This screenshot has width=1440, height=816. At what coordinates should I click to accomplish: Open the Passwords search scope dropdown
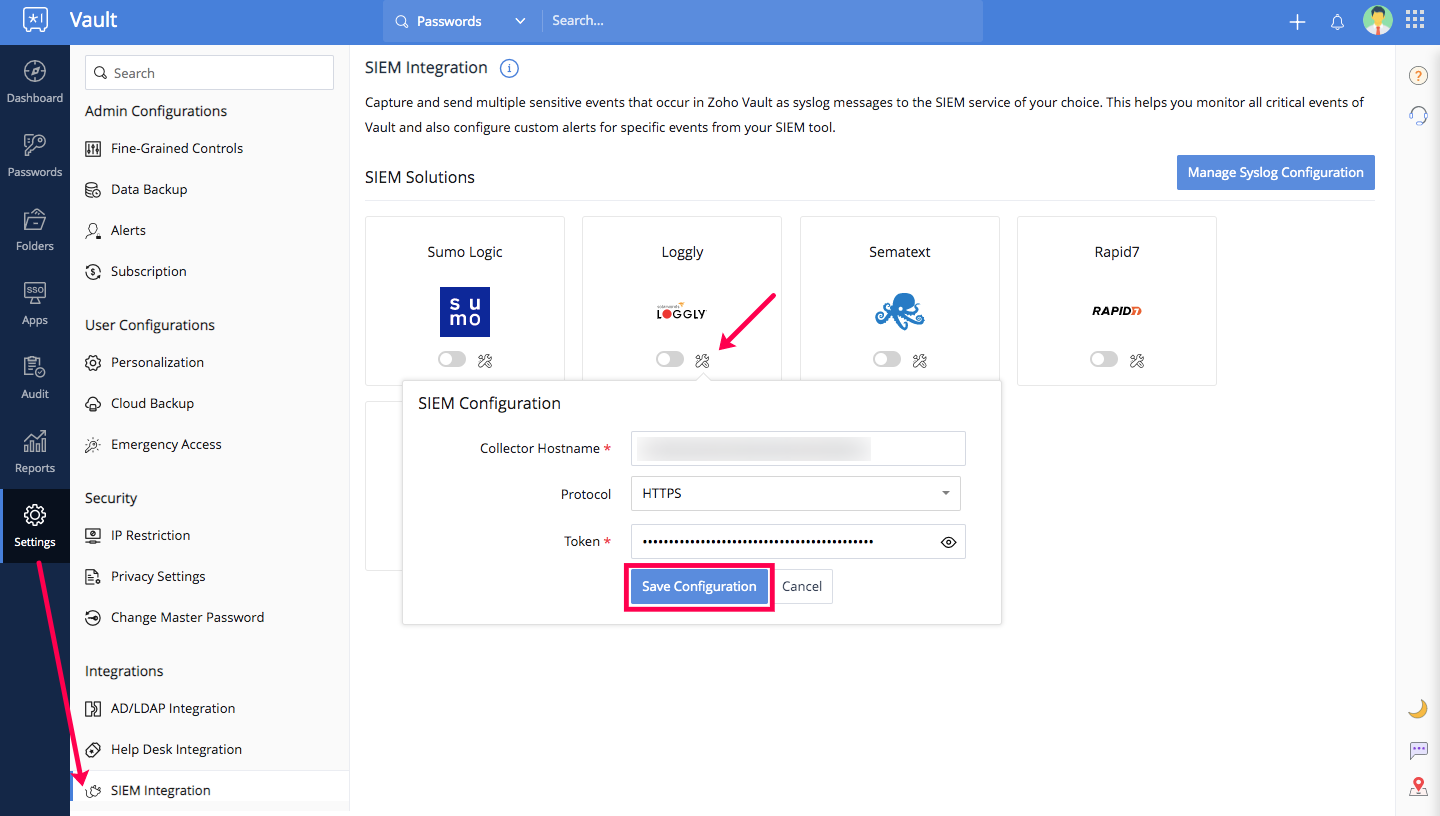(460, 21)
